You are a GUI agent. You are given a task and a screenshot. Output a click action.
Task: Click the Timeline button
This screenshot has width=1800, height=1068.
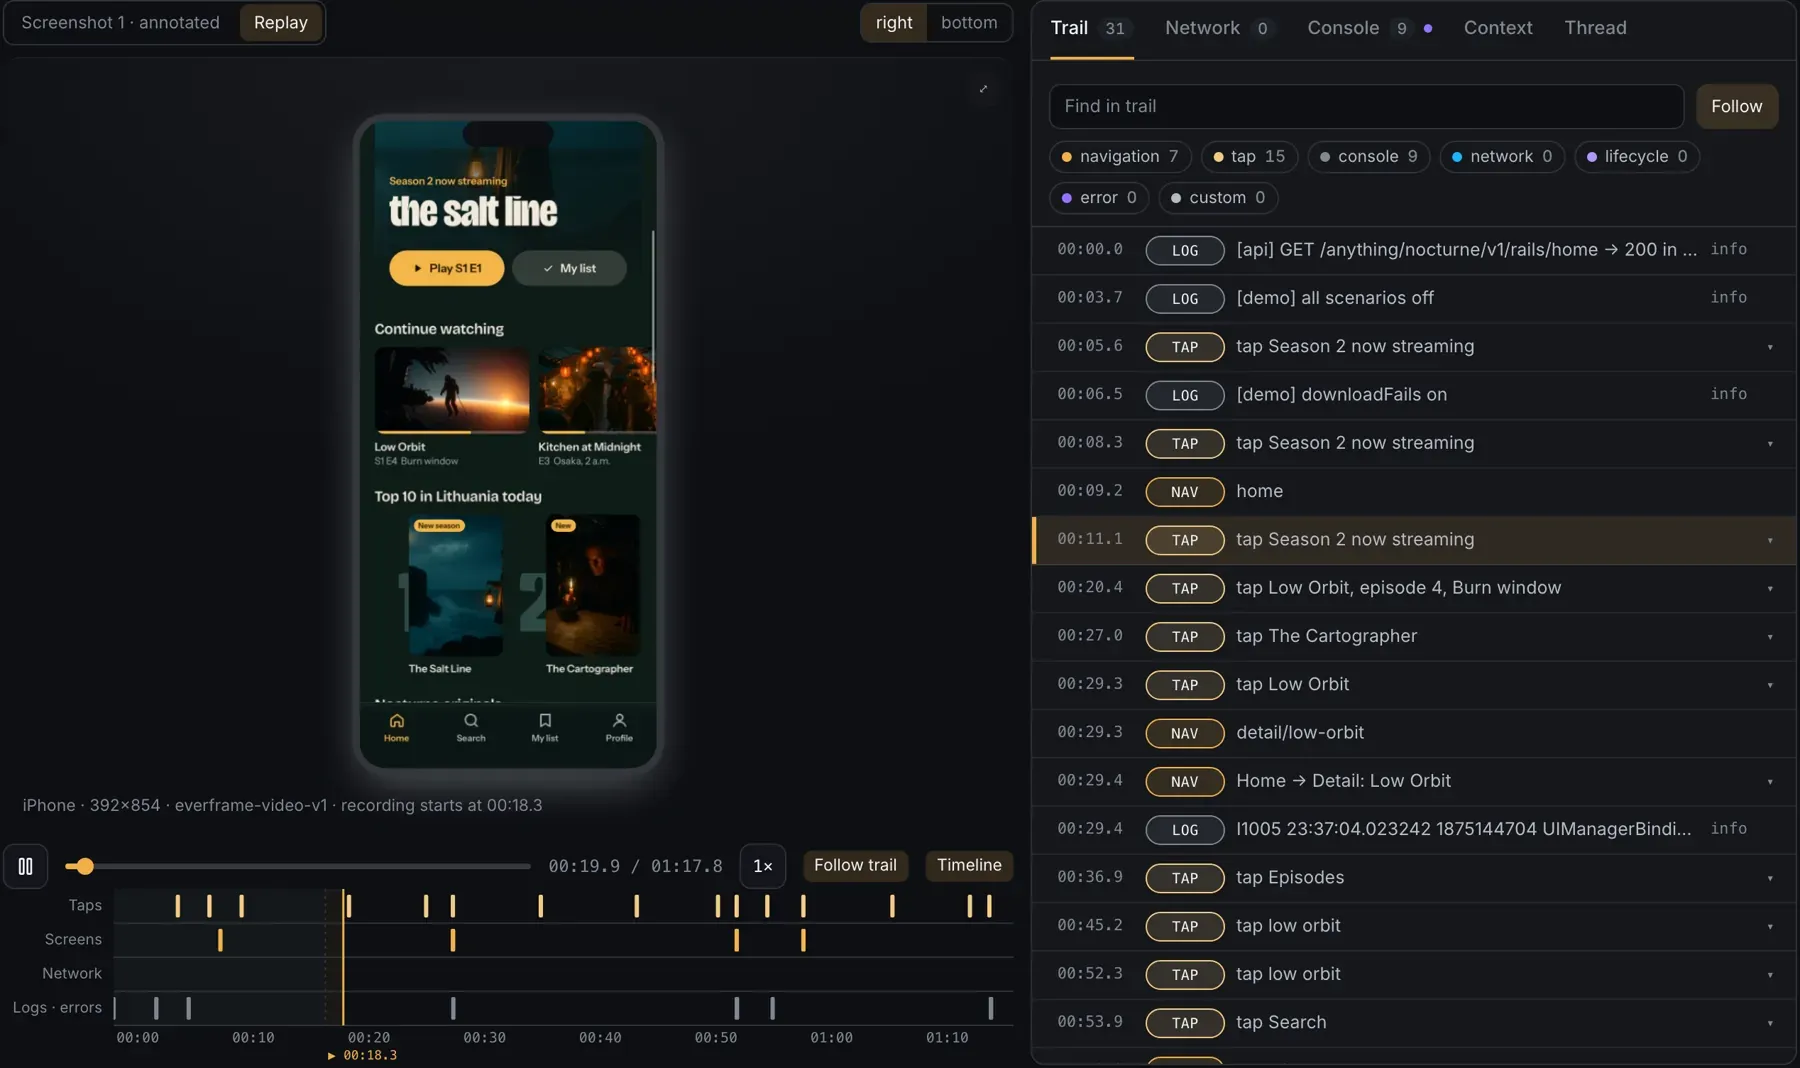969,865
